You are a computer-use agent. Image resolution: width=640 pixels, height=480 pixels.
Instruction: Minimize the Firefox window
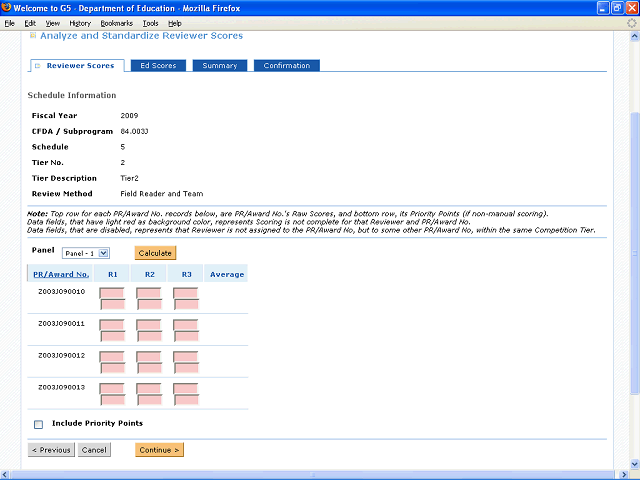click(603, 8)
